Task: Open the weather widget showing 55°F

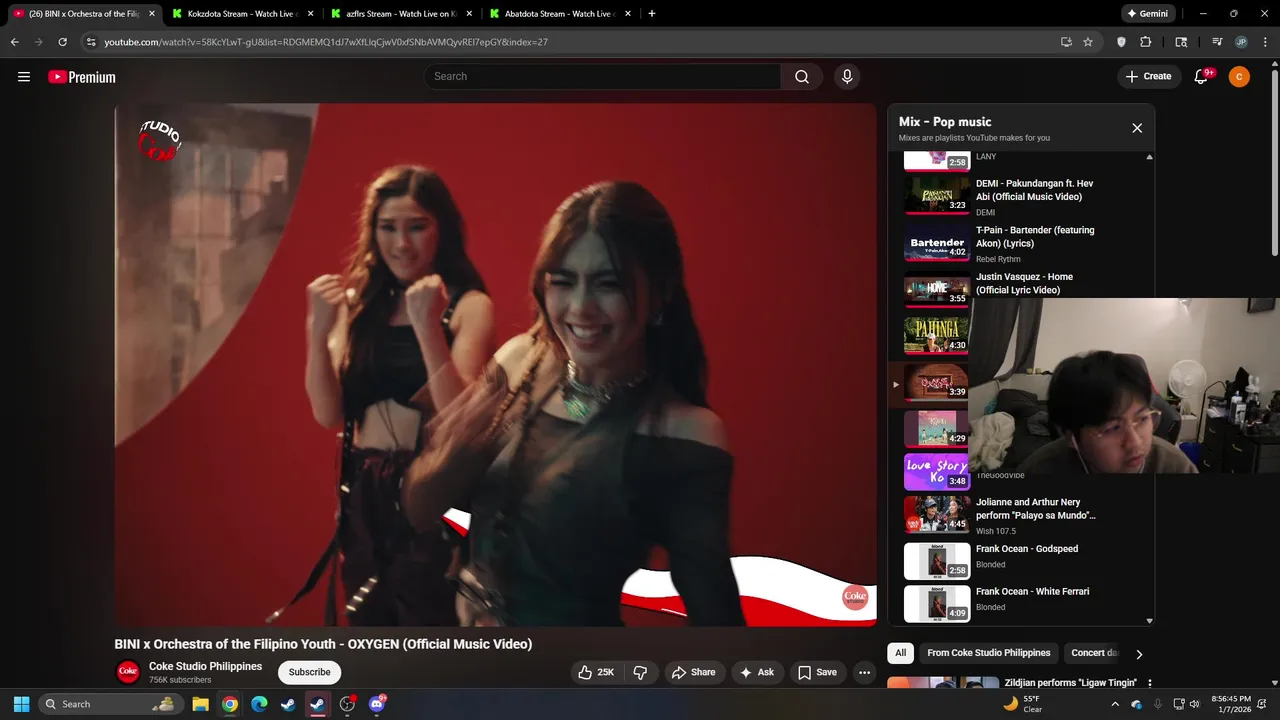Action: (x=1023, y=704)
